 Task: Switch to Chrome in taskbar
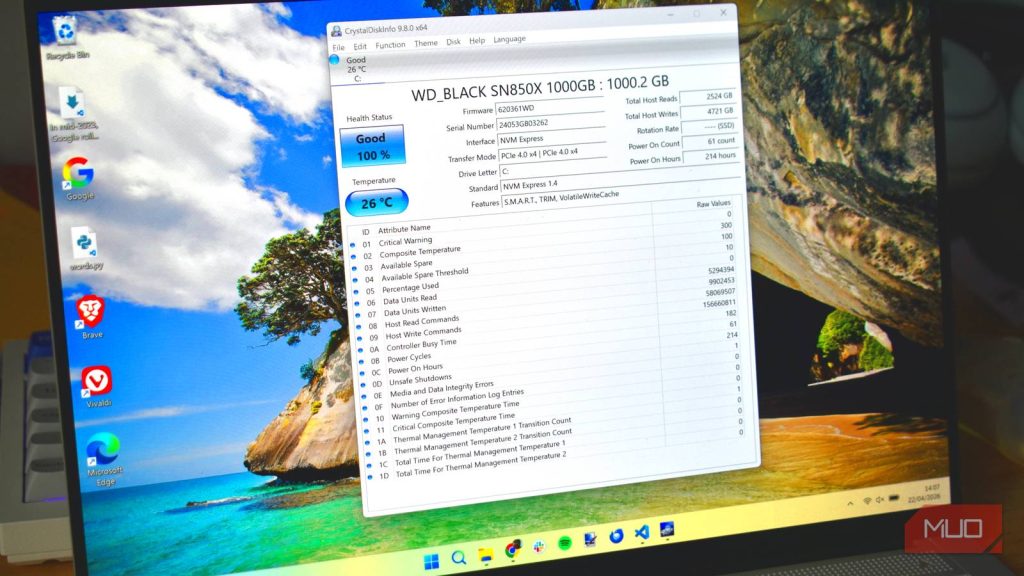tap(513, 550)
